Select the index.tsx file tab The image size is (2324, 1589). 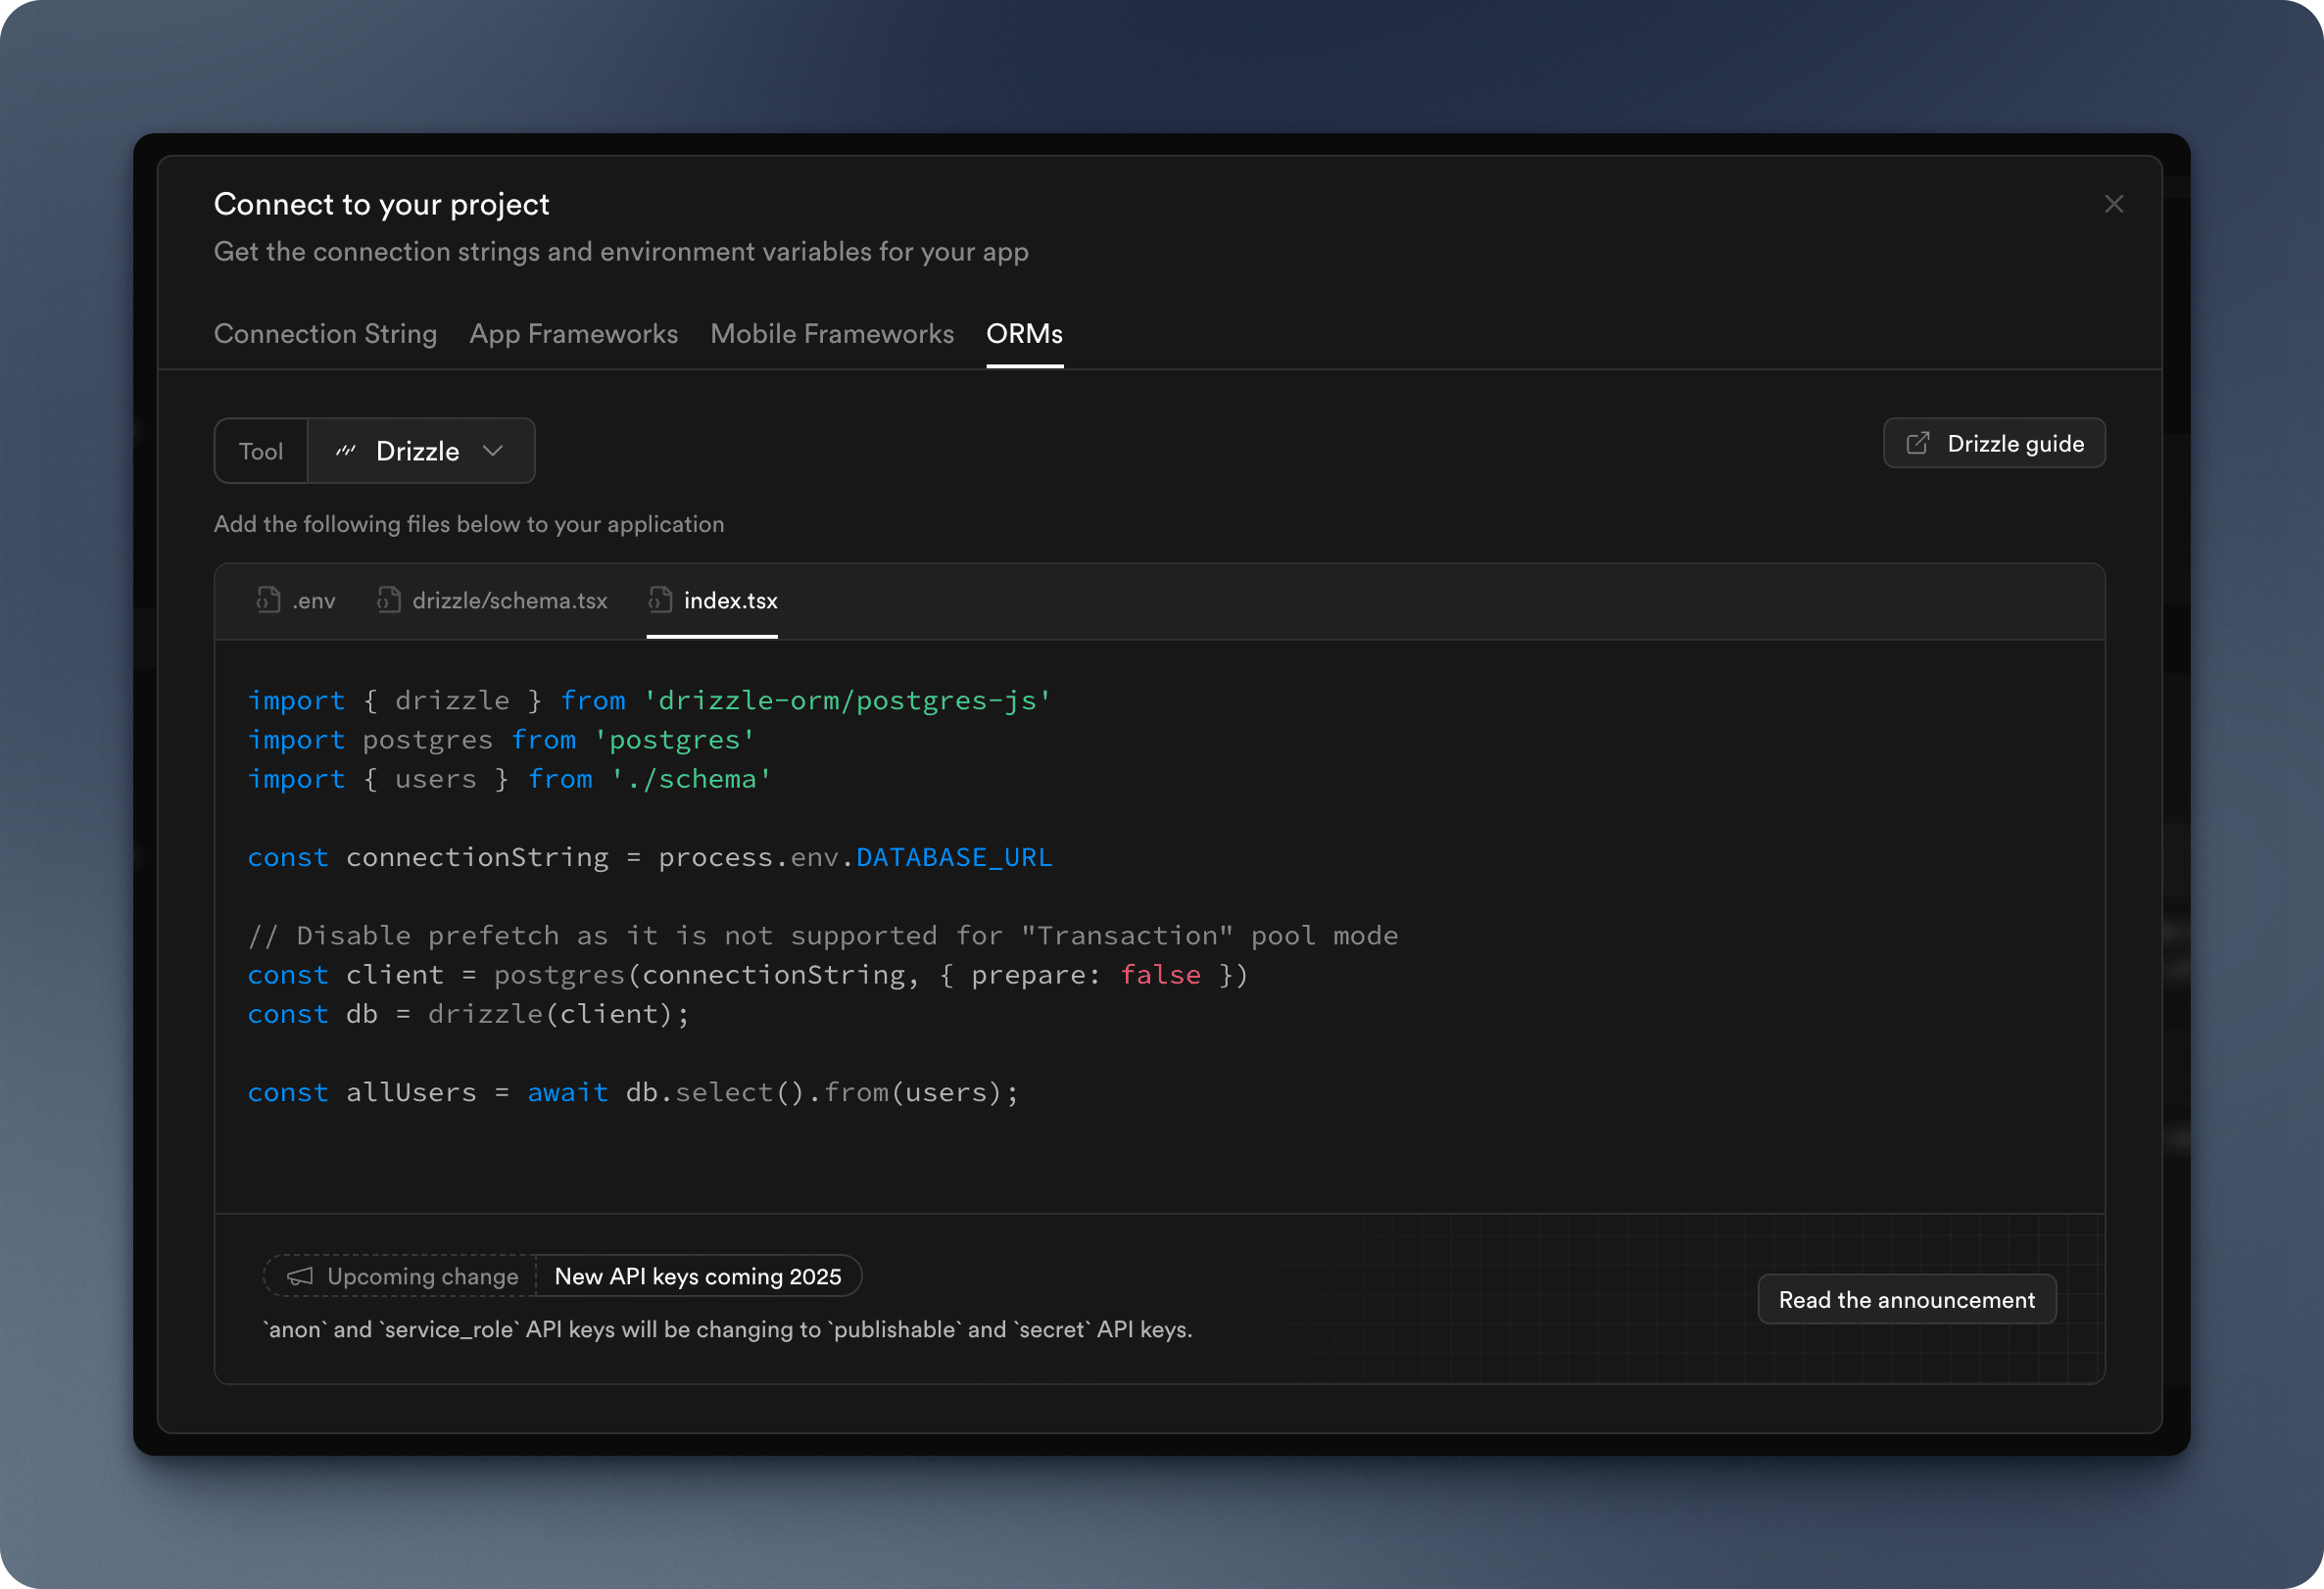coord(730,601)
